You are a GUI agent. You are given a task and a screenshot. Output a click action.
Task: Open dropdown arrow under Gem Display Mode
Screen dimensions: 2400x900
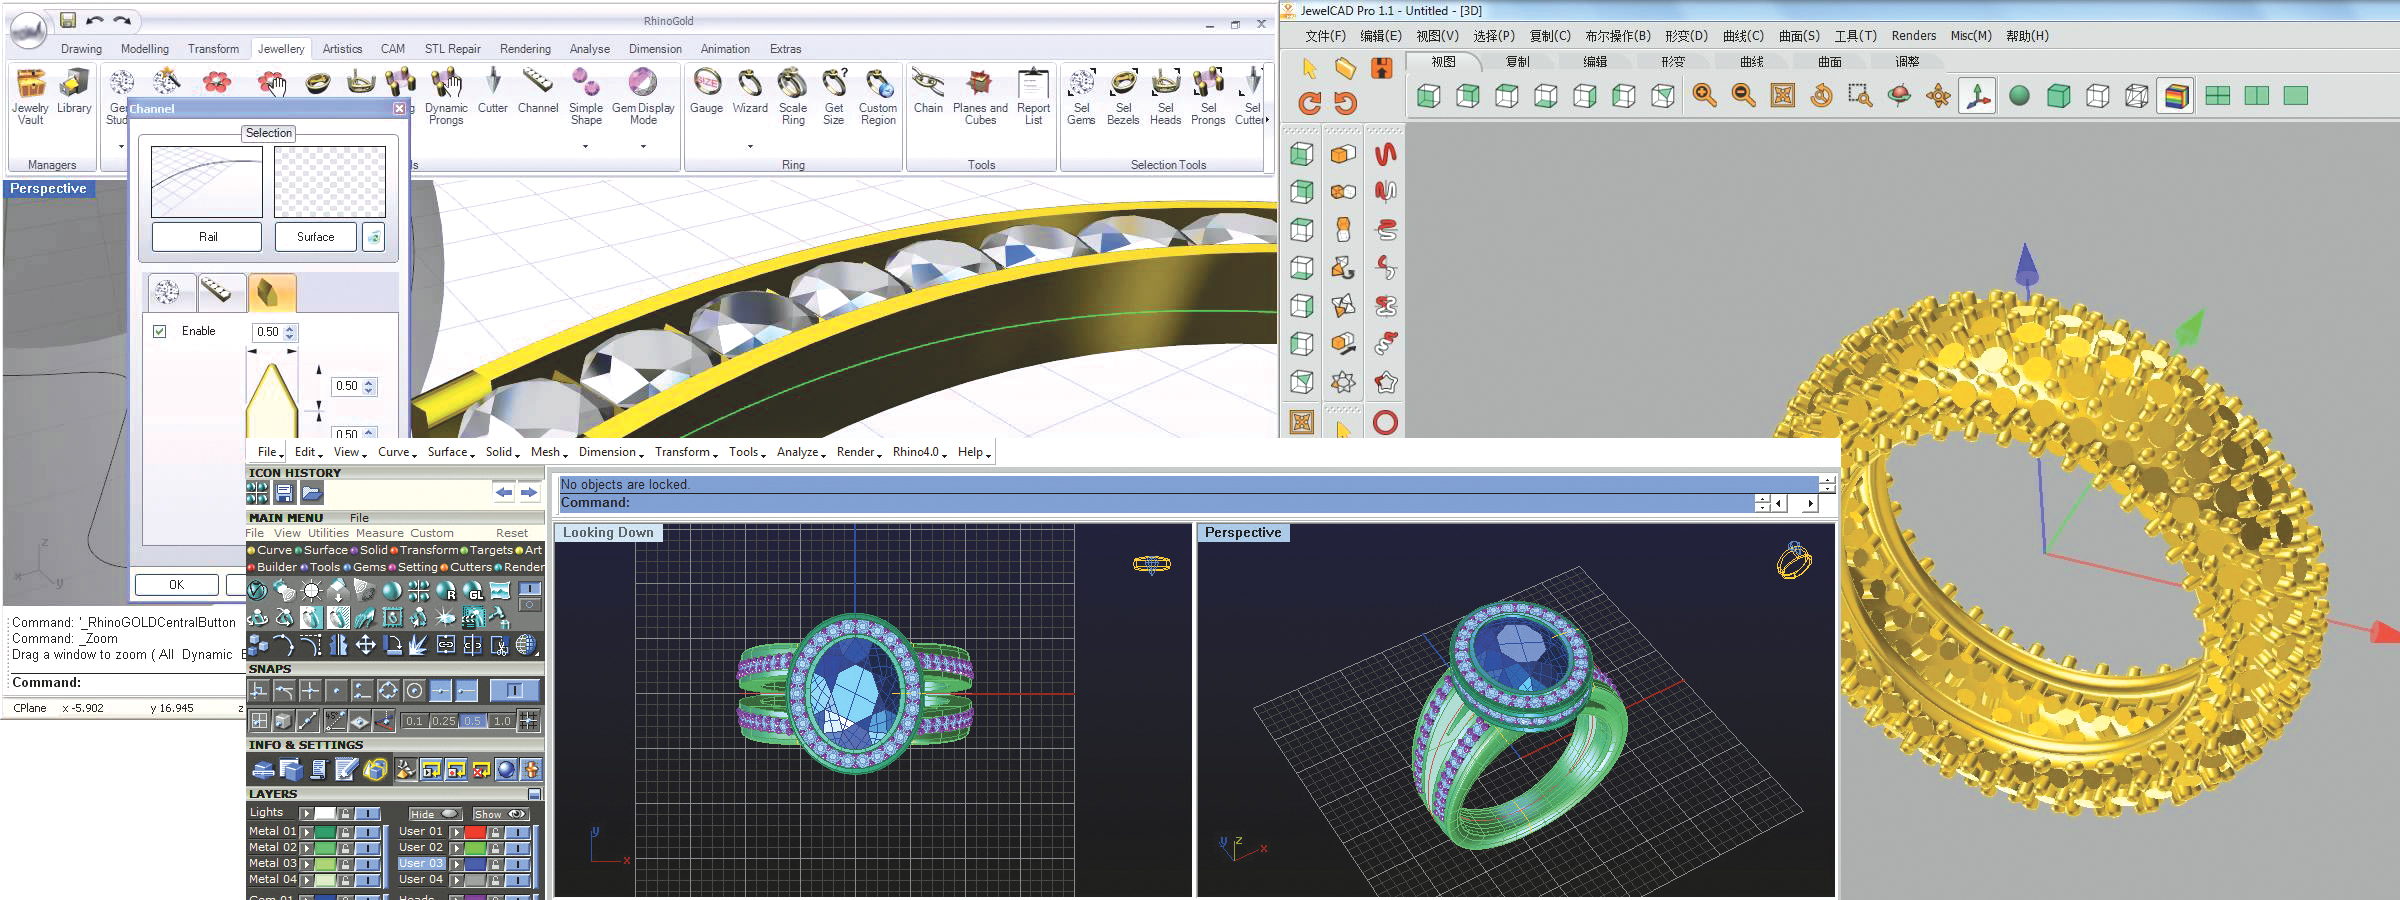[643, 146]
